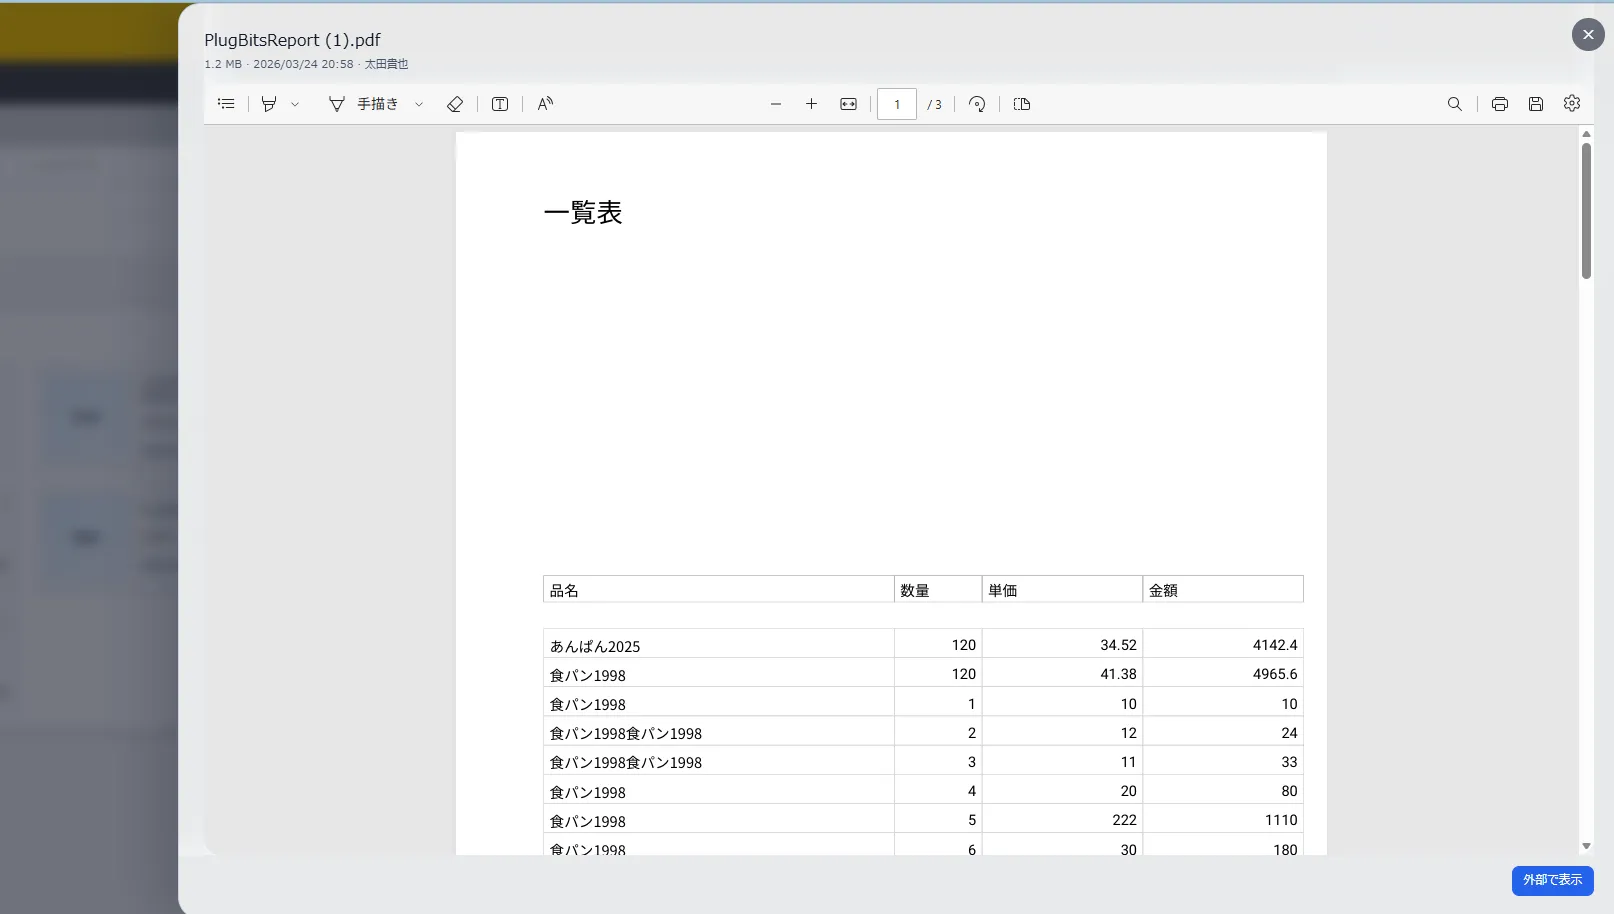Open the highlighter options dropdown
Image resolution: width=1614 pixels, height=914 pixels.
[295, 103]
